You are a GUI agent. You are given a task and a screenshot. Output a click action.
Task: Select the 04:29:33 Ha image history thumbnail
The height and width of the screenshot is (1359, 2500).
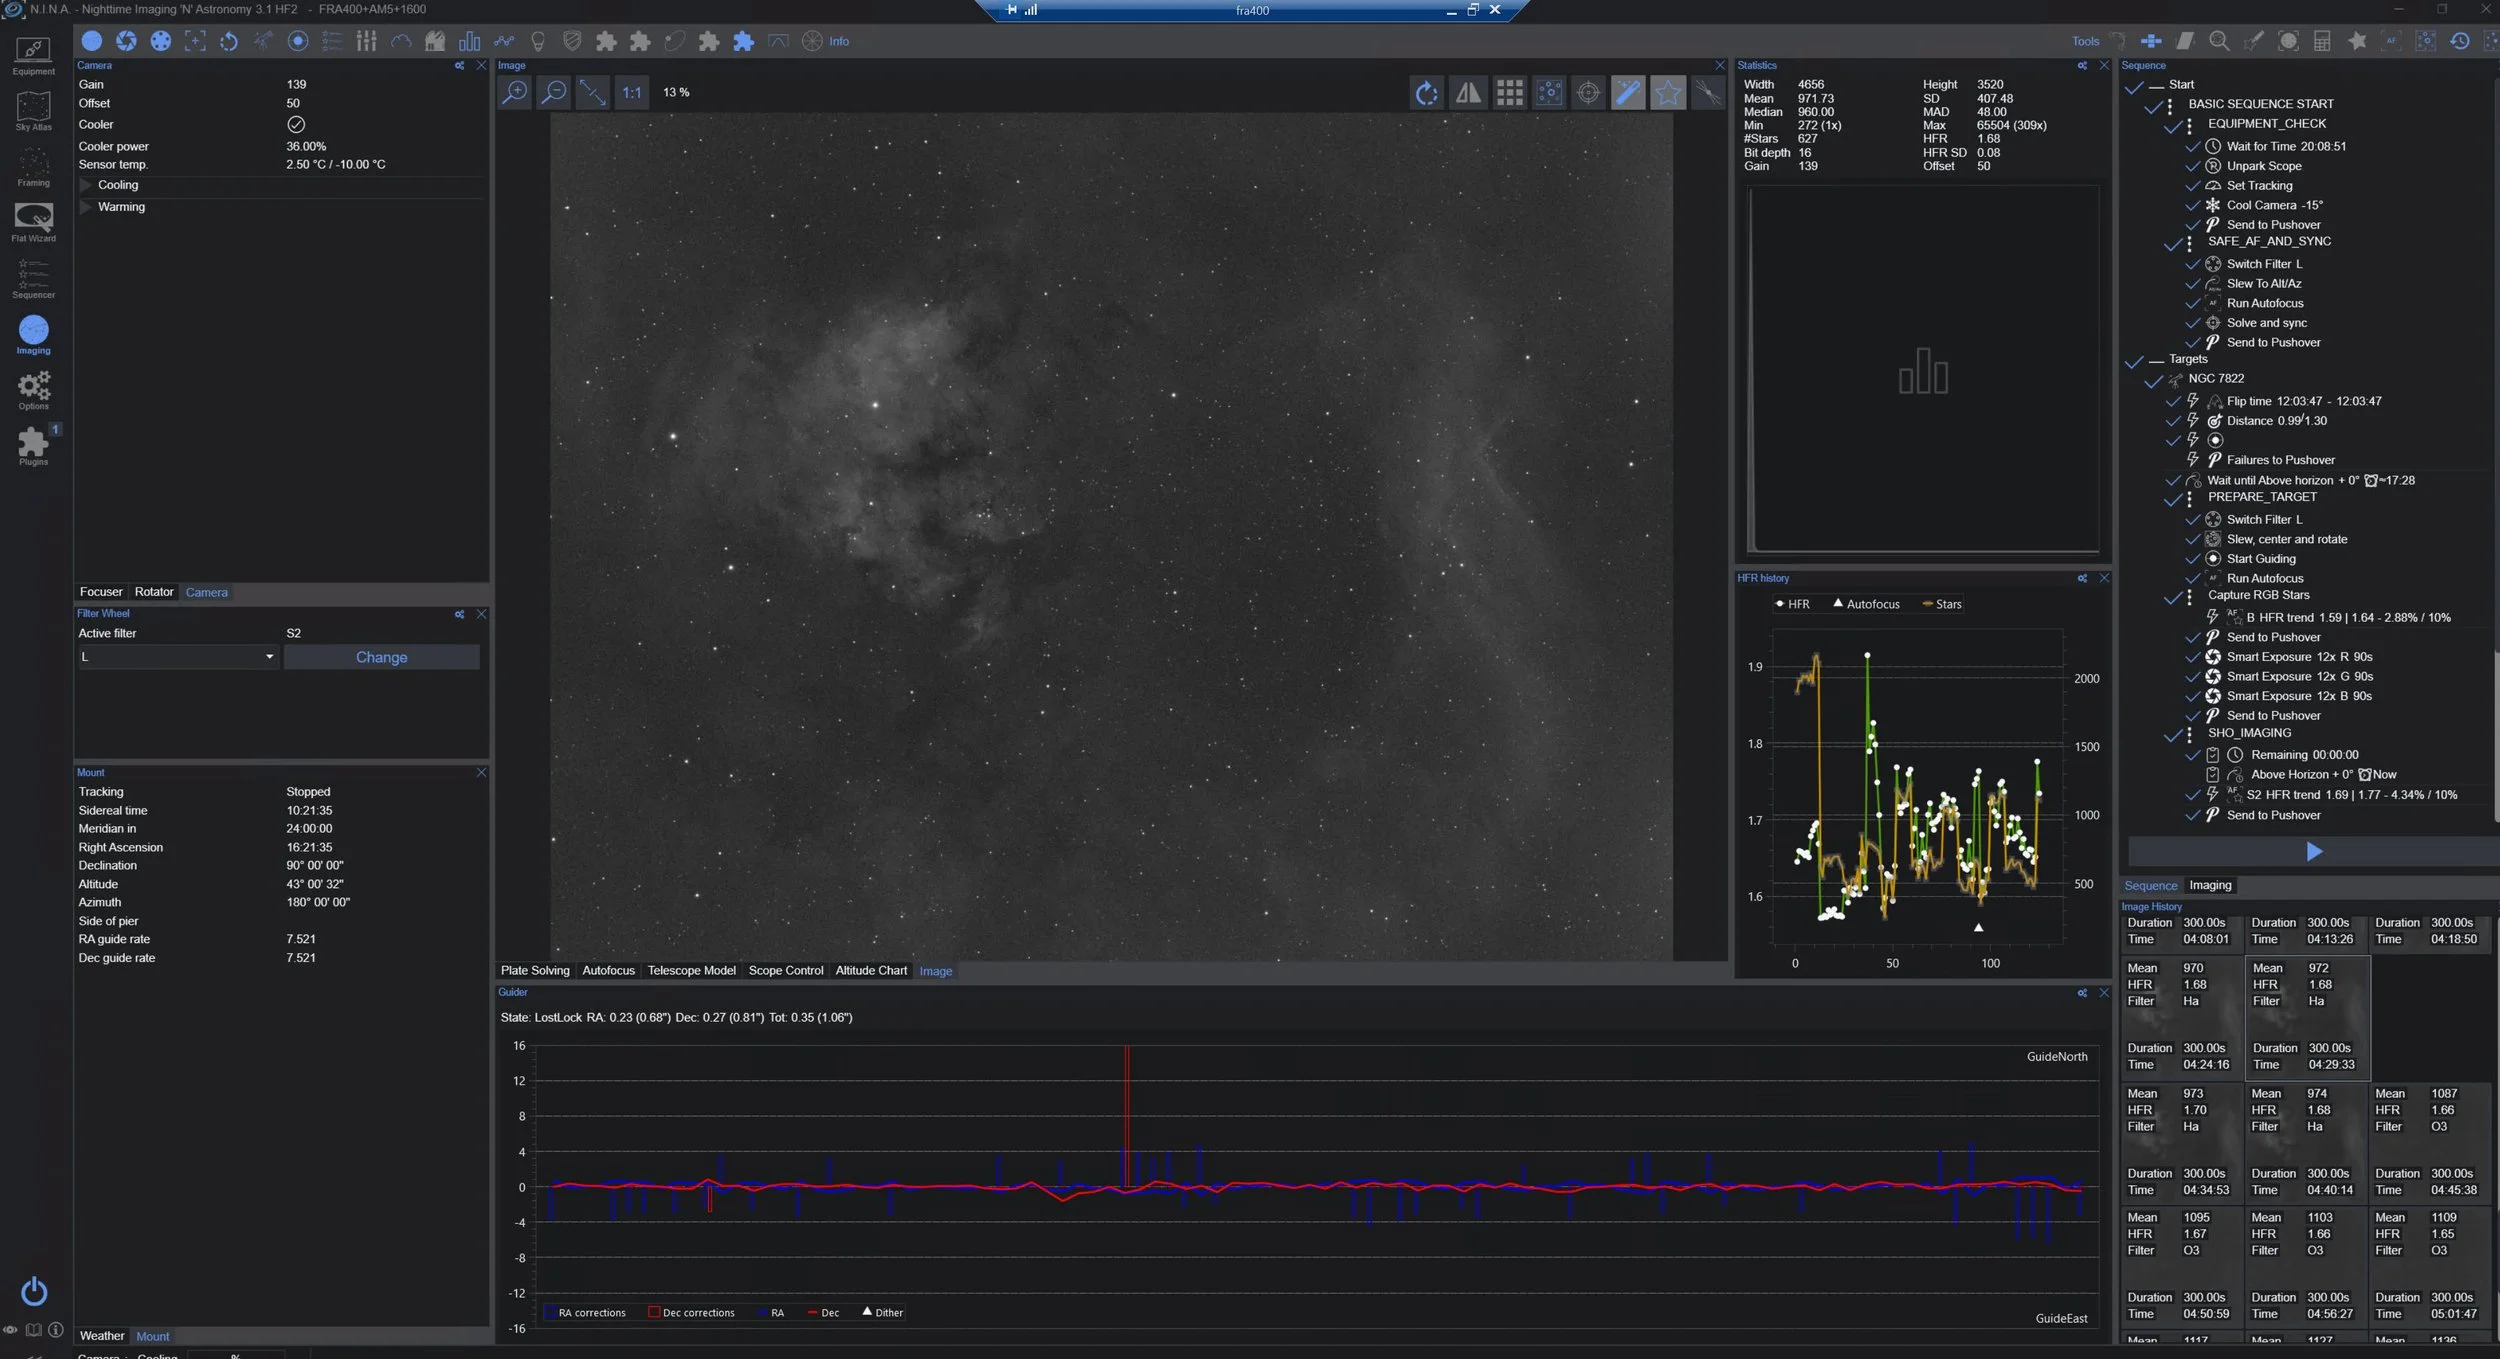(2306, 1015)
